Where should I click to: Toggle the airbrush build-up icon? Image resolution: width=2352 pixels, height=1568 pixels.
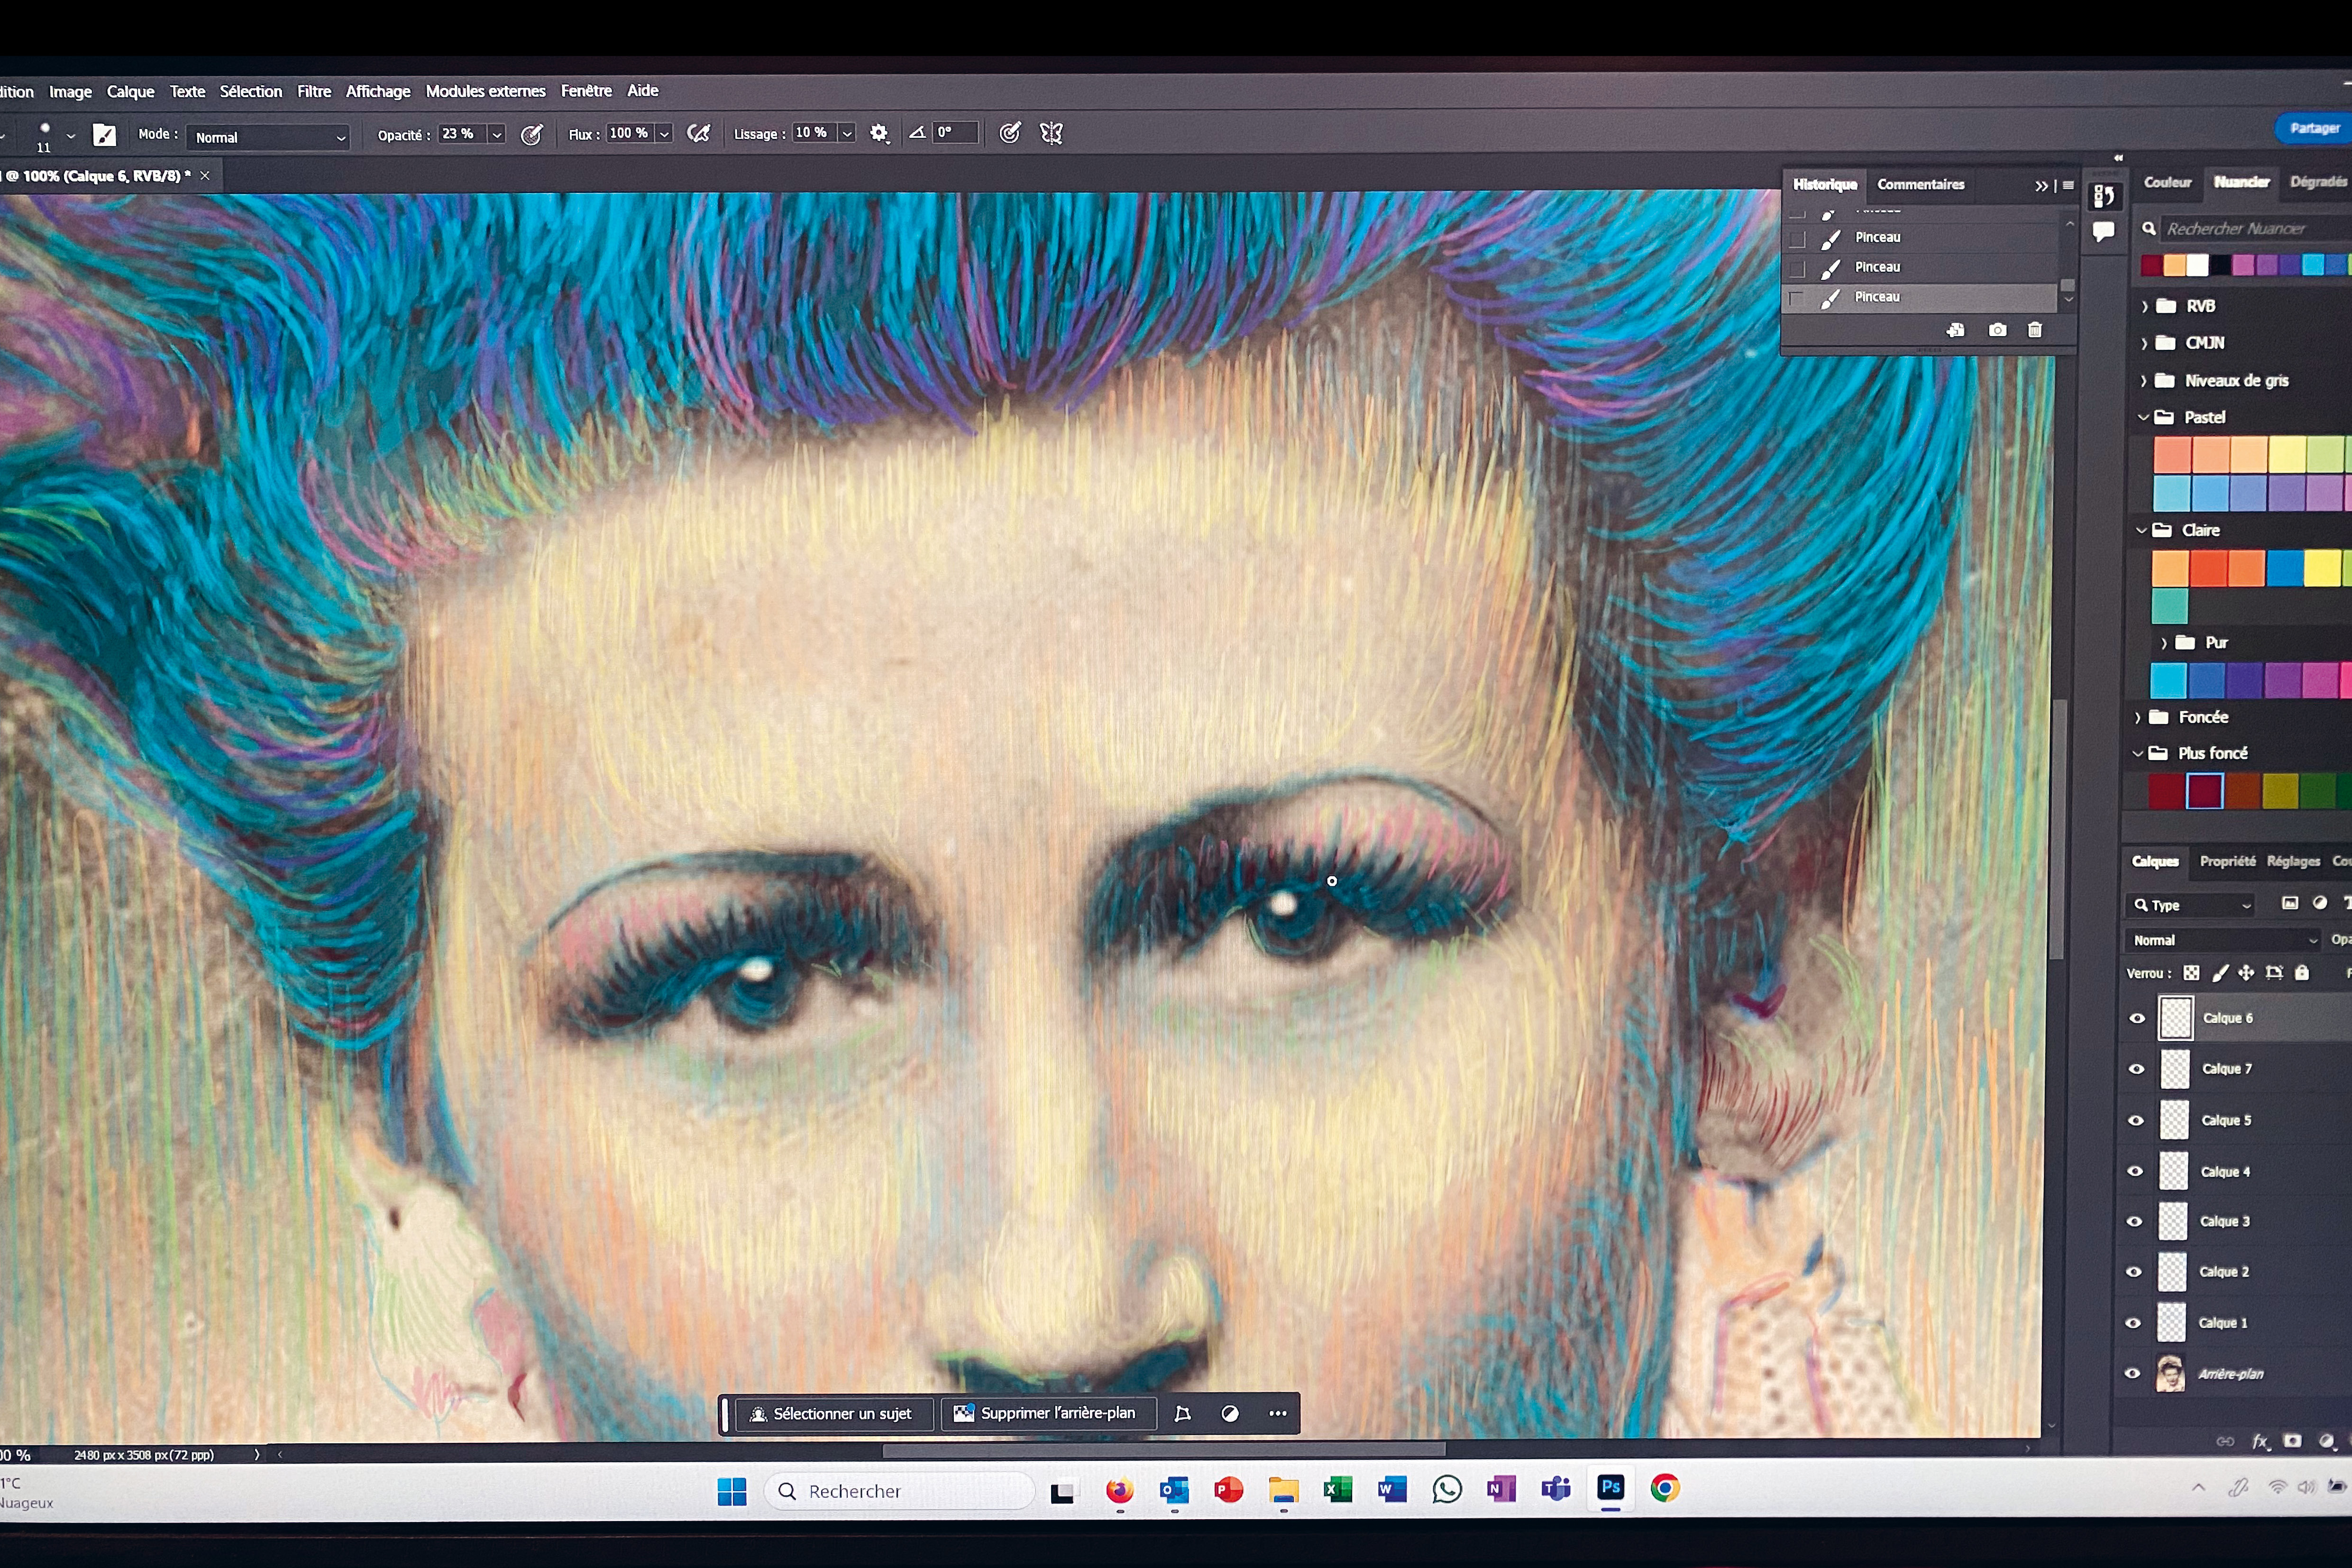click(x=698, y=133)
